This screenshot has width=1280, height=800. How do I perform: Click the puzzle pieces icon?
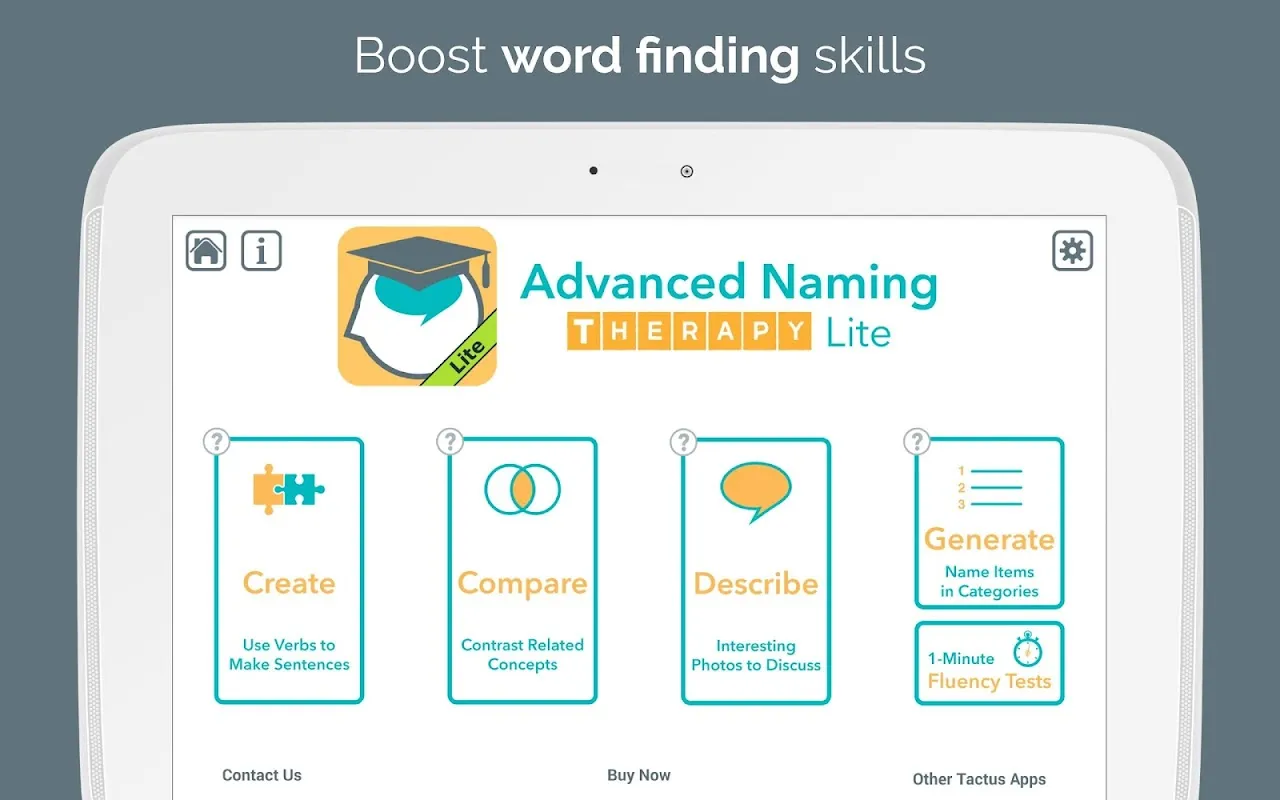tap(289, 489)
